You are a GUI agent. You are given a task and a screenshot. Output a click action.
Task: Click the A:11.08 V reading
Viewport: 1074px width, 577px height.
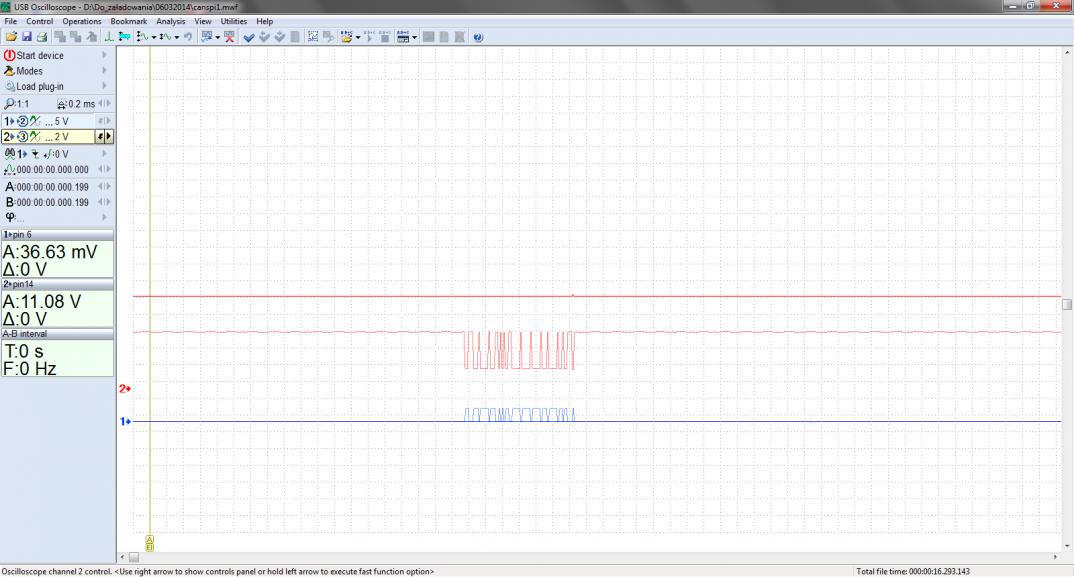coord(42,302)
